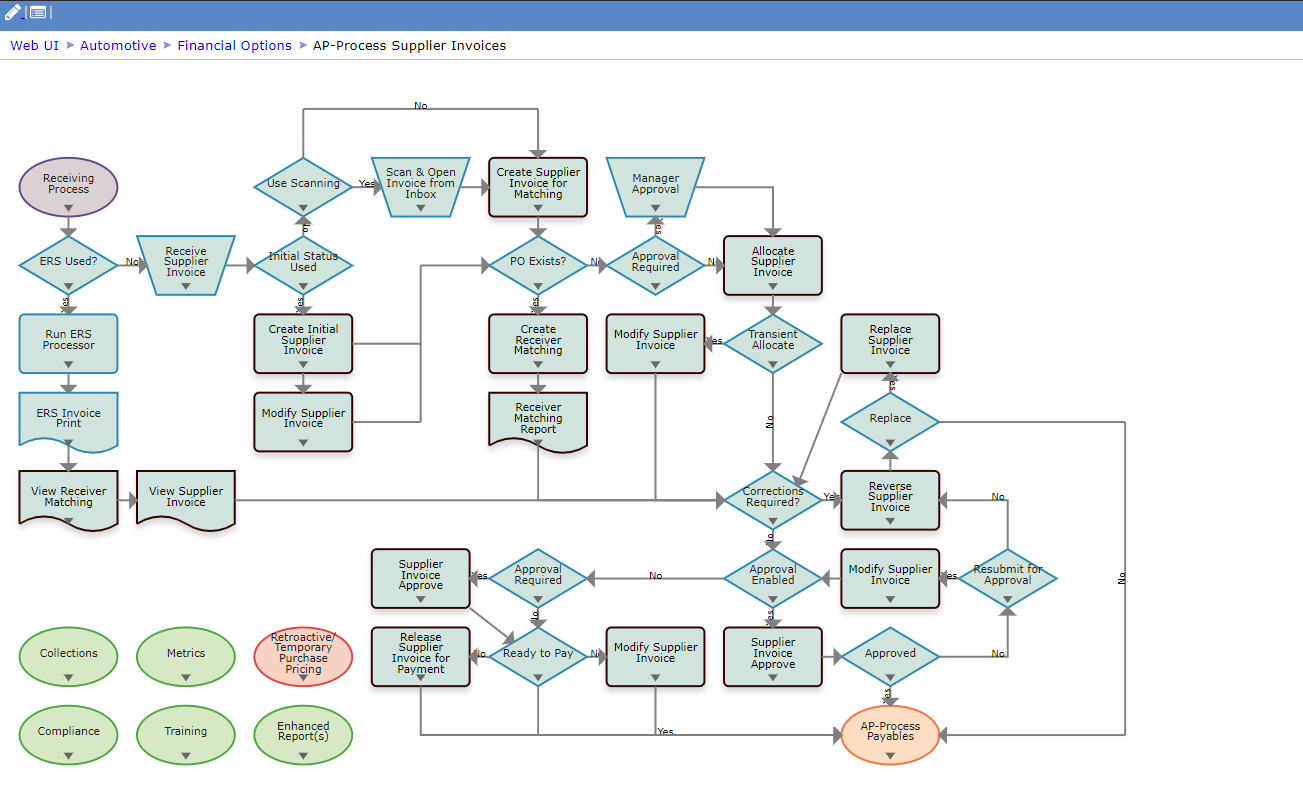Open the Allocate Supplier Invoice step
Screen dimensions: 1303x803
pos(772,262)
